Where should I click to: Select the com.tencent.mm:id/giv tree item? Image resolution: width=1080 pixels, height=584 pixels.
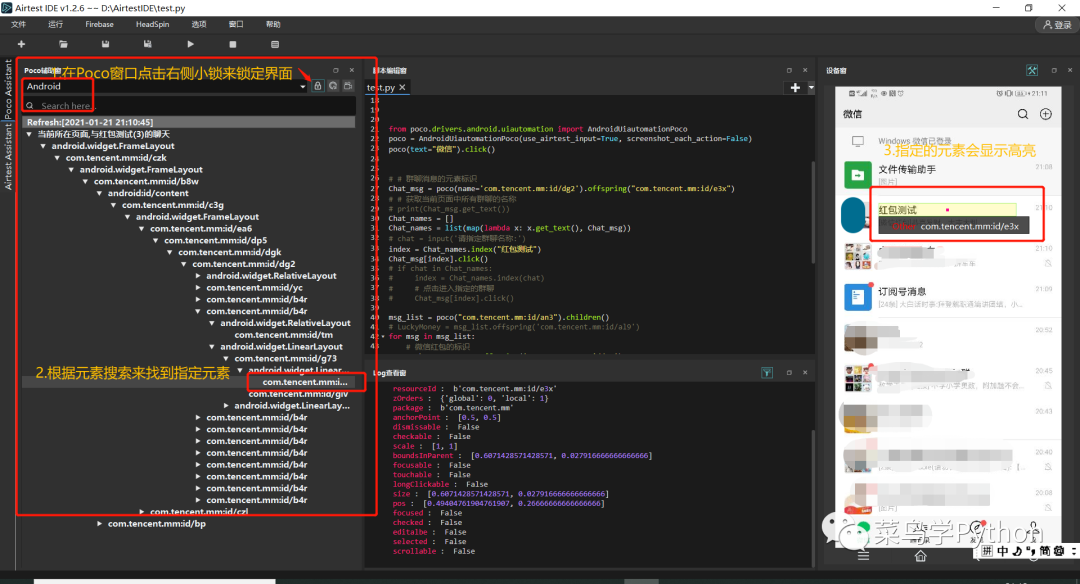coord(298,394)
